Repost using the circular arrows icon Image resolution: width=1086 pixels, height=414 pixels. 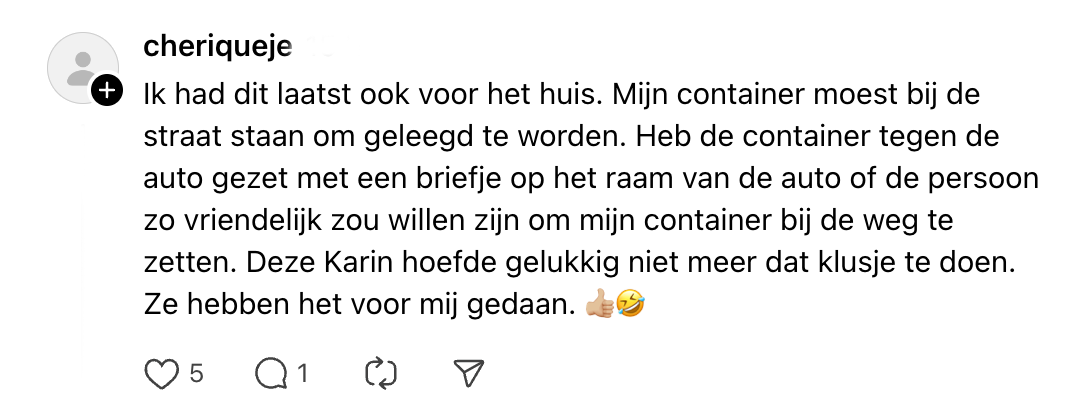[x=382, y=374]
